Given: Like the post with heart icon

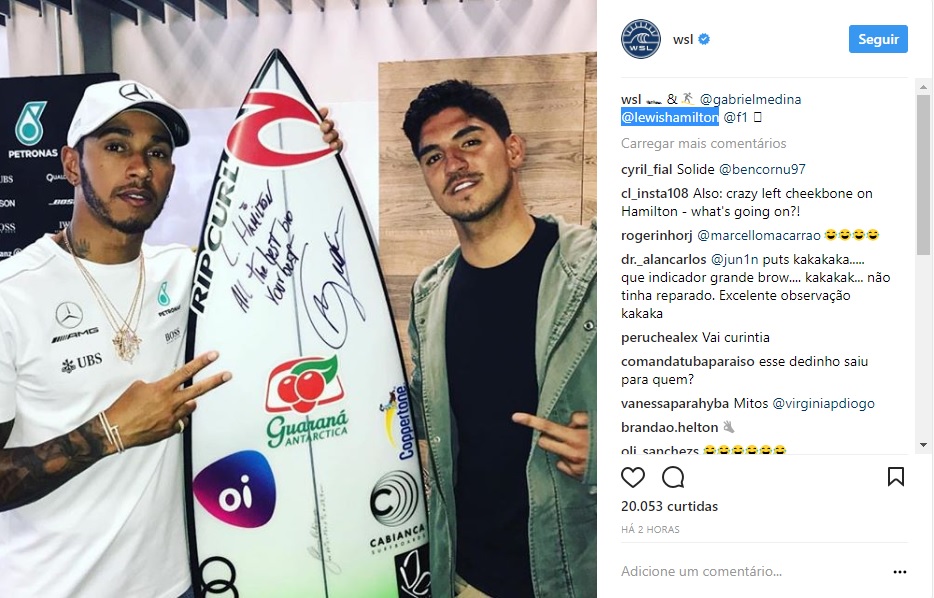Looking at the screenshot, I should pyautogui.click(x=633, y=477).
